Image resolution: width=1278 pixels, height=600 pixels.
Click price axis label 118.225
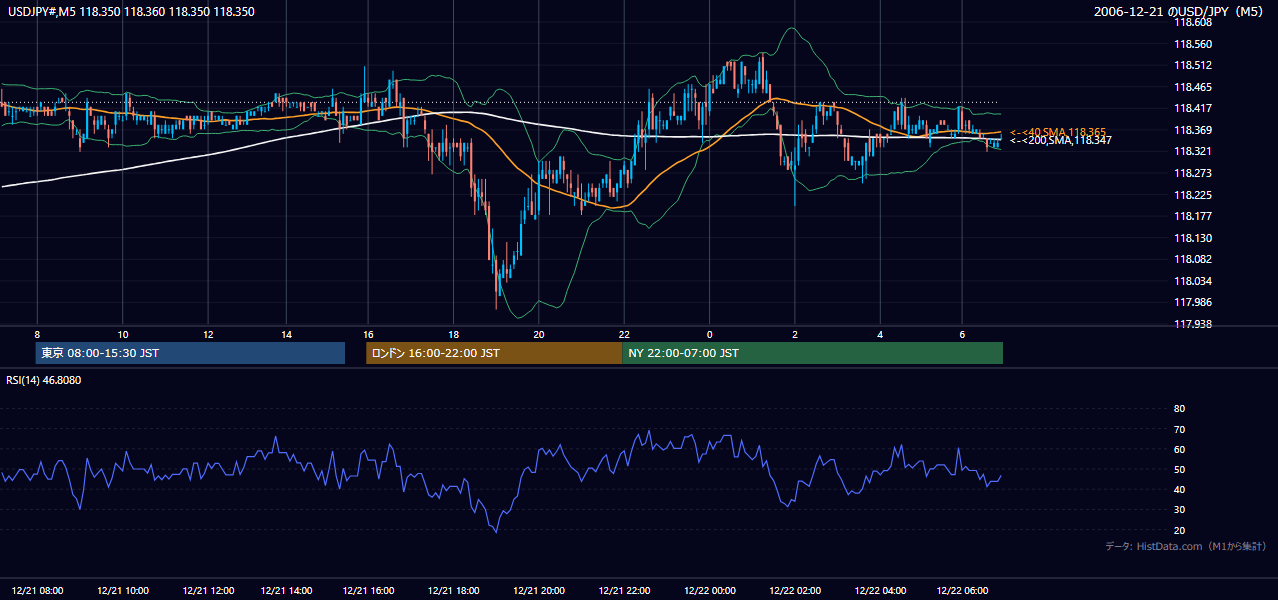[1192, 195]
